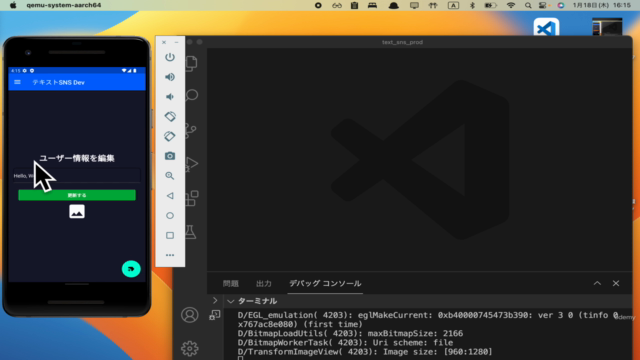The image size is (640, 360).
Task: Open the qemu-system-aarch64 menu bar item
Action: 63,5
